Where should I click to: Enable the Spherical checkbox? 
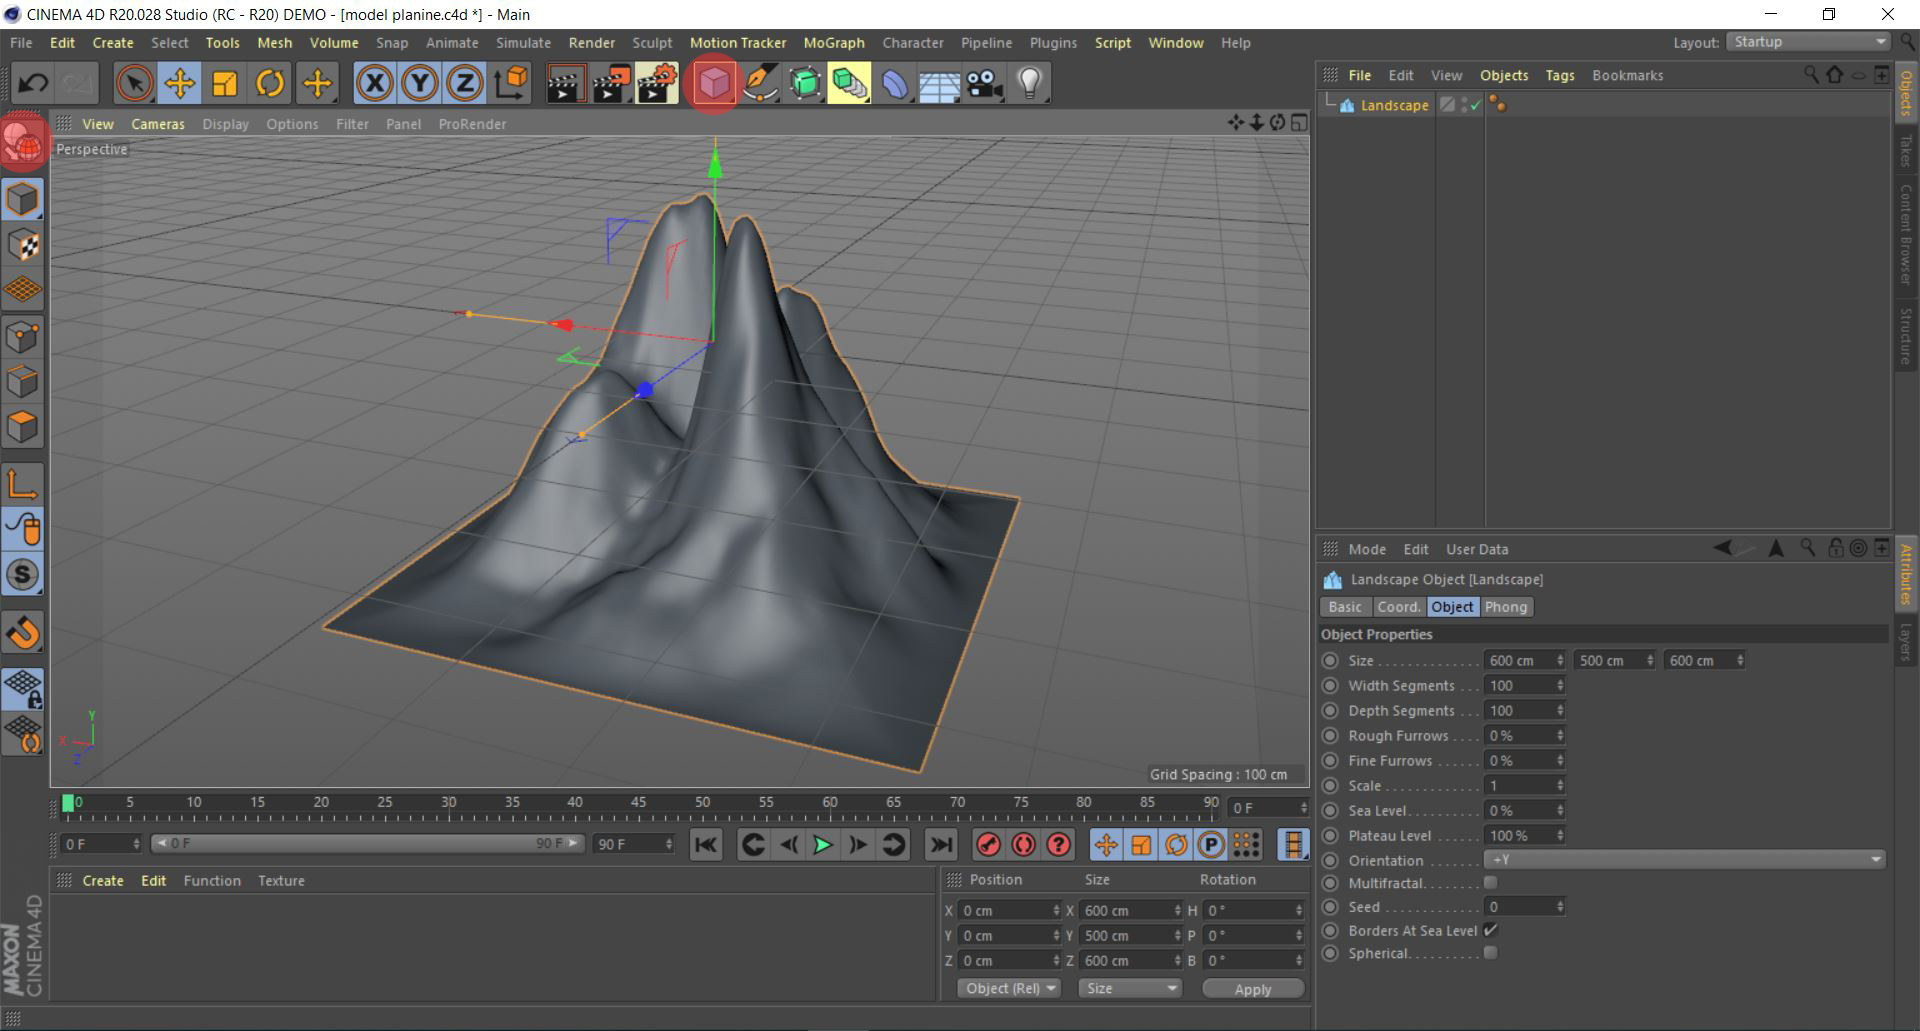click(x=1490, y=953)
